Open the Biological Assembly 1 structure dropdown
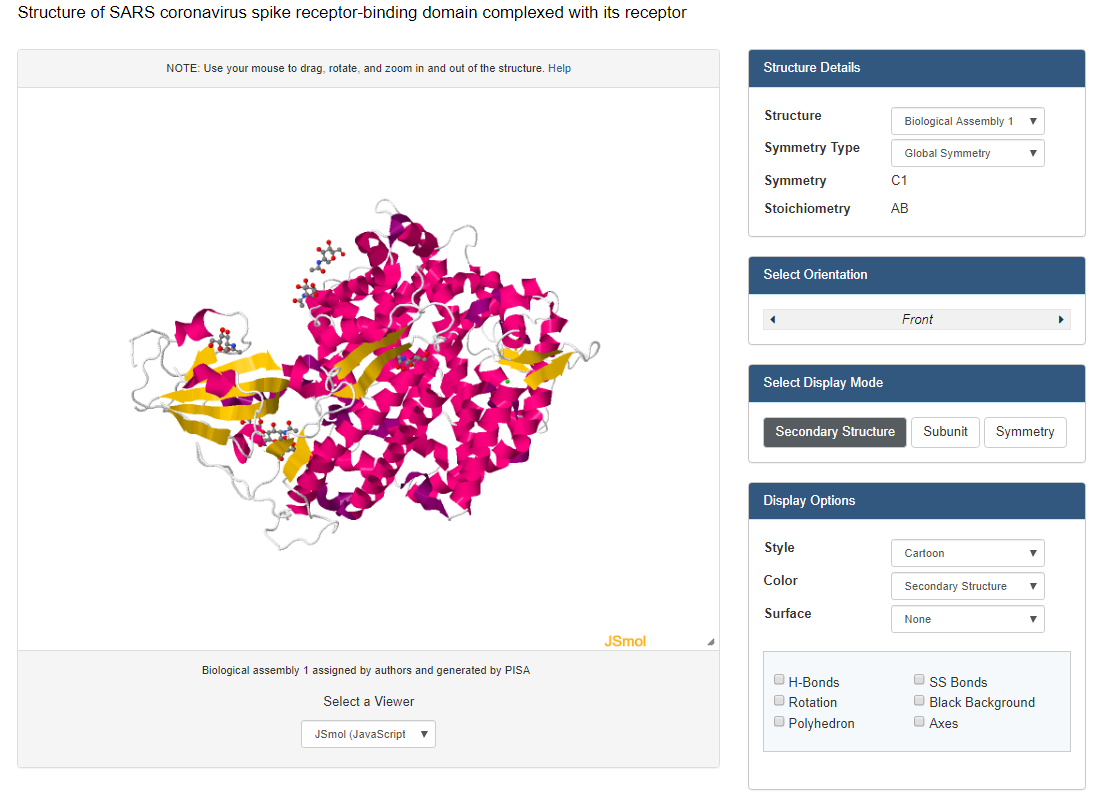The image size is (1102, 801). pyautogui.click(x=967, y=121)
